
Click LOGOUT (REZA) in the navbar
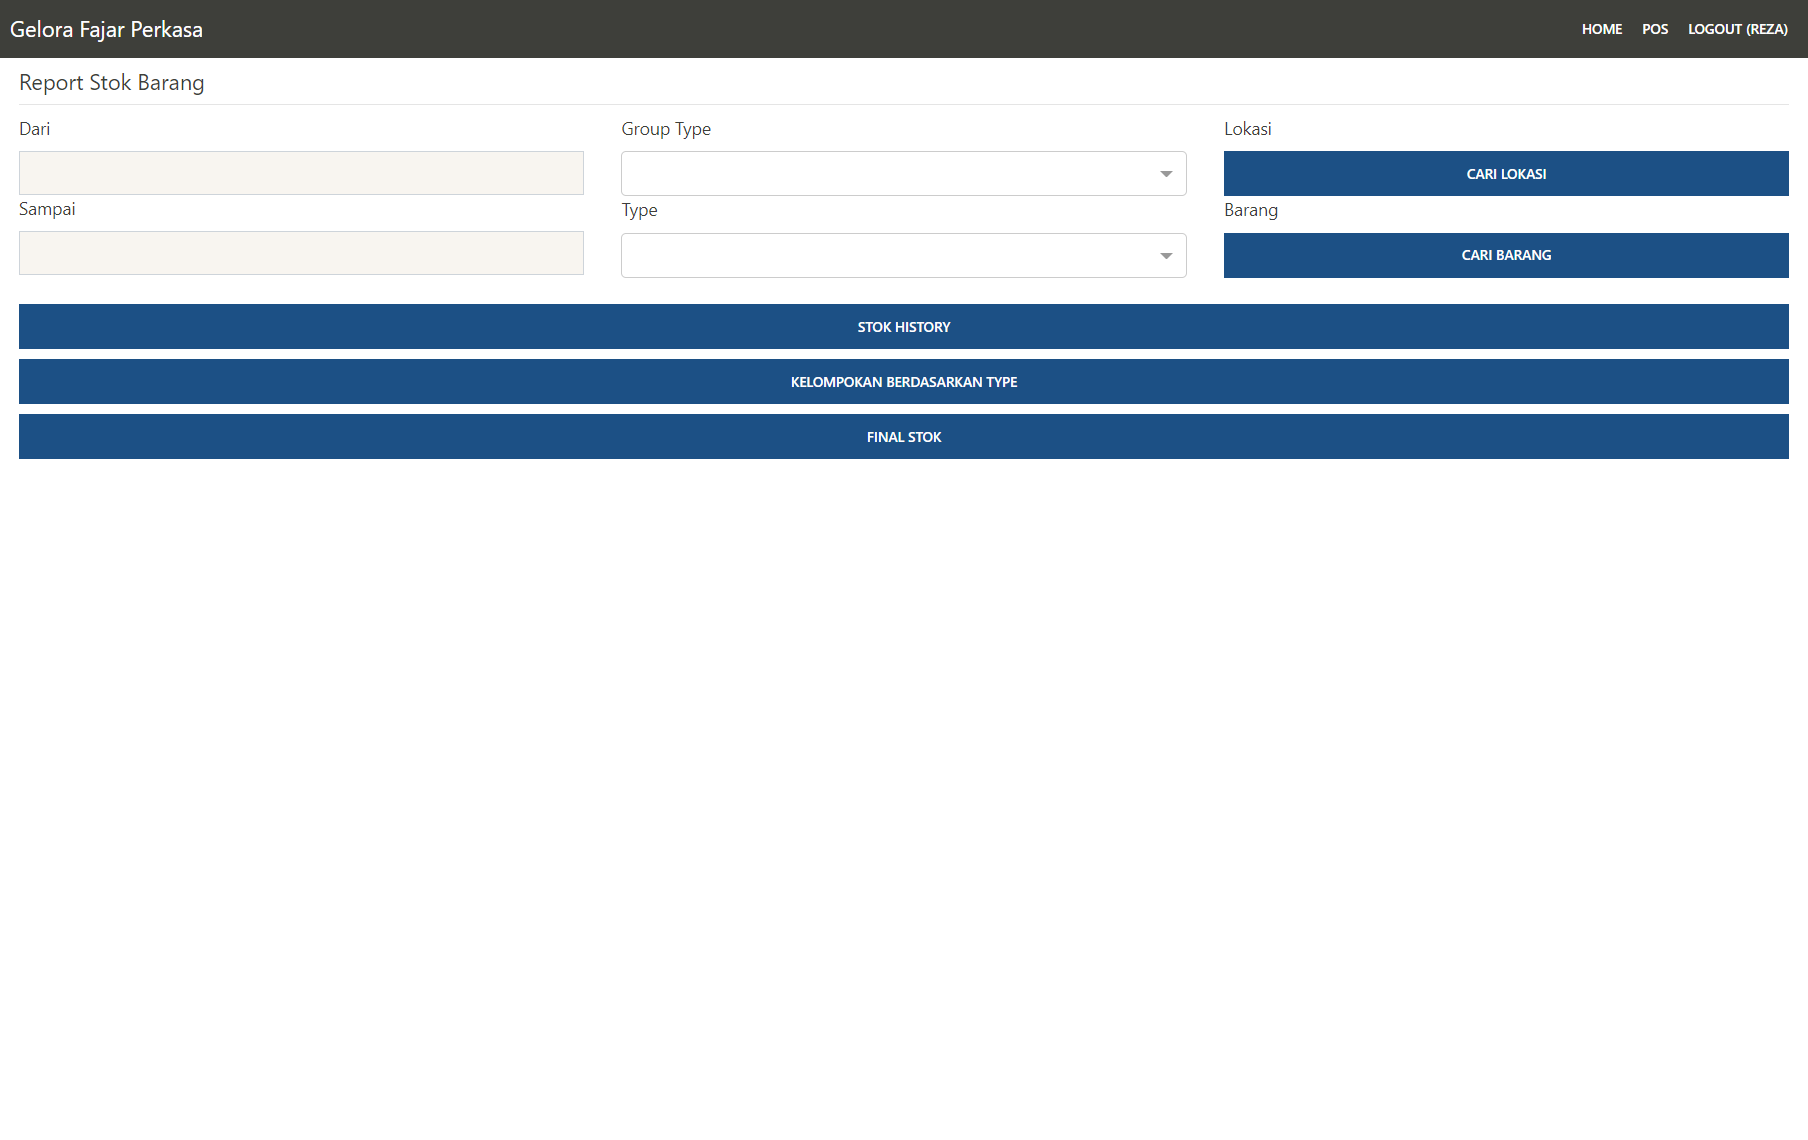tap(1737, 29)
